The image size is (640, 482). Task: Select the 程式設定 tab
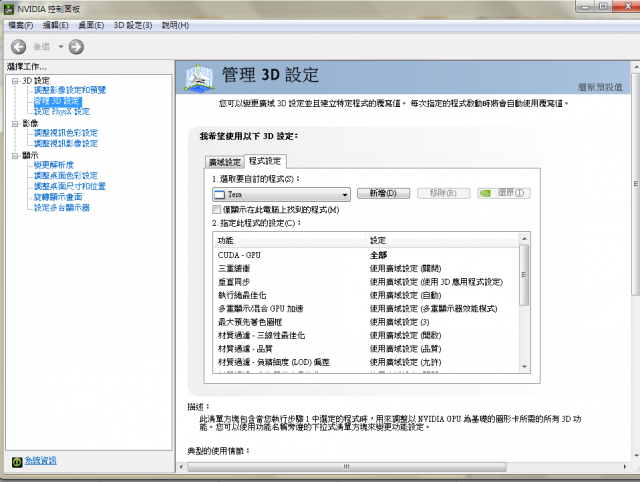265,161
